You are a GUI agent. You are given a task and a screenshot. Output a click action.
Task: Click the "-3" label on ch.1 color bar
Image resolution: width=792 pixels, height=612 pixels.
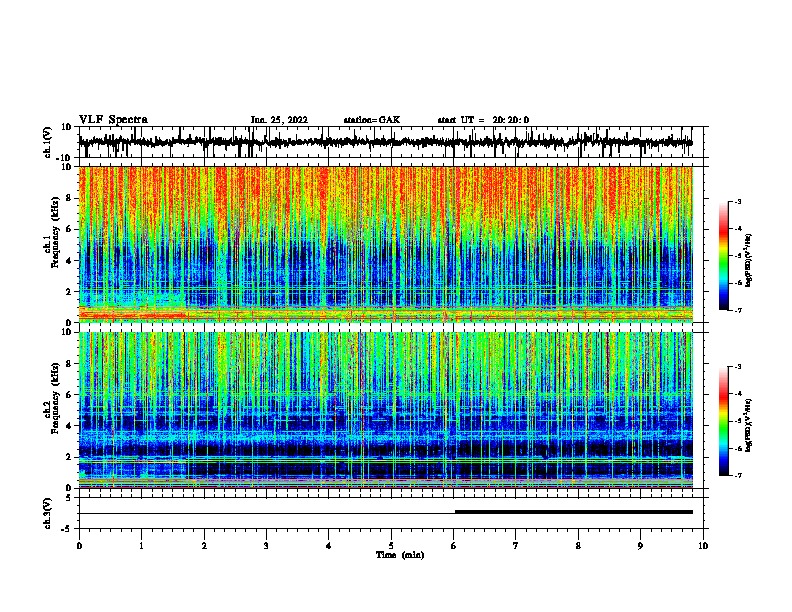(738, 201)
